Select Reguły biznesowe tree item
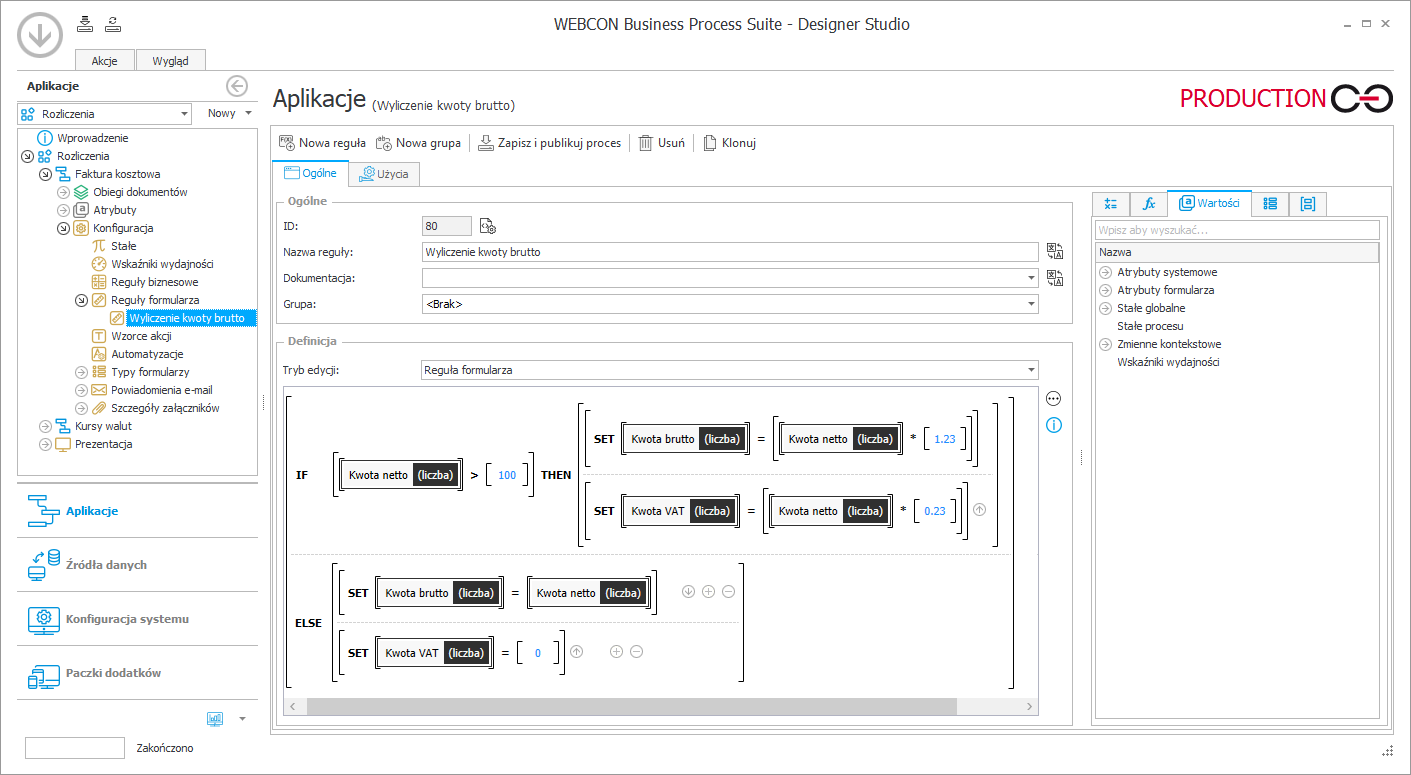The width and height of the screenshot is (1411, 775). 154,282
